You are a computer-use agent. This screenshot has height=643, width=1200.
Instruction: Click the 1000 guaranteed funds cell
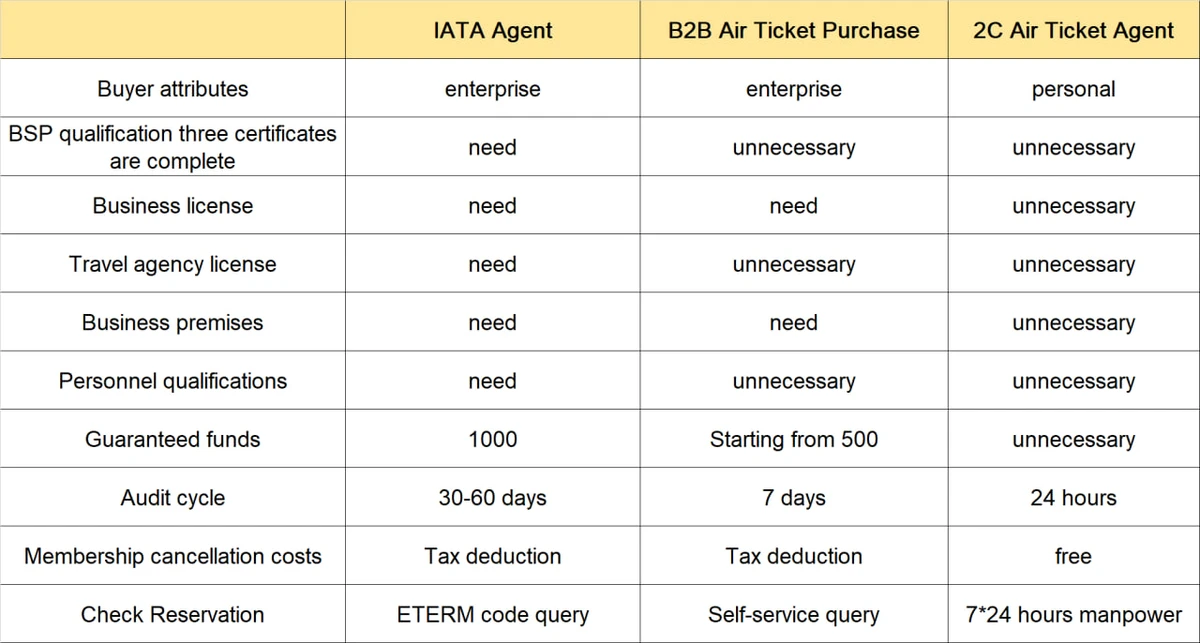click(492, 440)
